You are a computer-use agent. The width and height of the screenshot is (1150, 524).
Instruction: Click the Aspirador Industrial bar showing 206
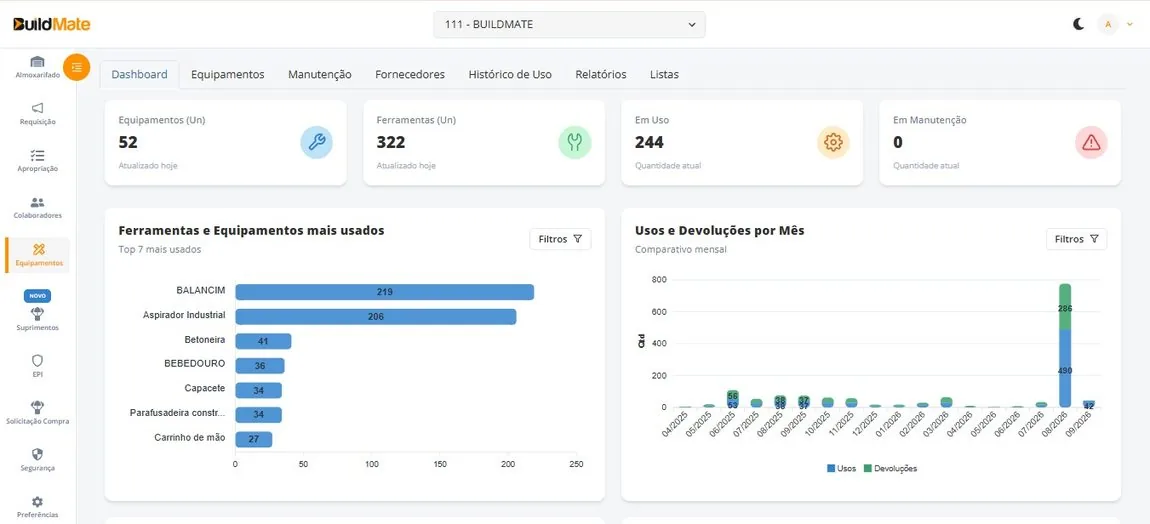click(376, 316)
